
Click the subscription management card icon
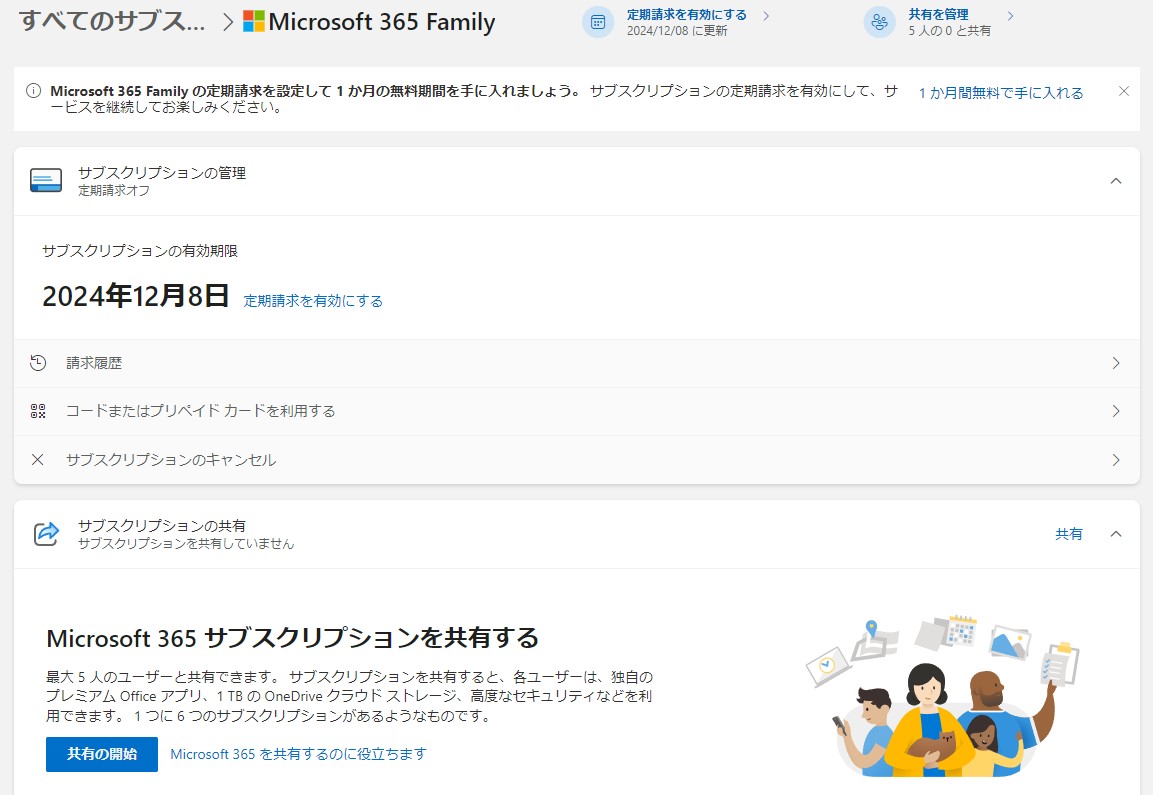[46, 180]
